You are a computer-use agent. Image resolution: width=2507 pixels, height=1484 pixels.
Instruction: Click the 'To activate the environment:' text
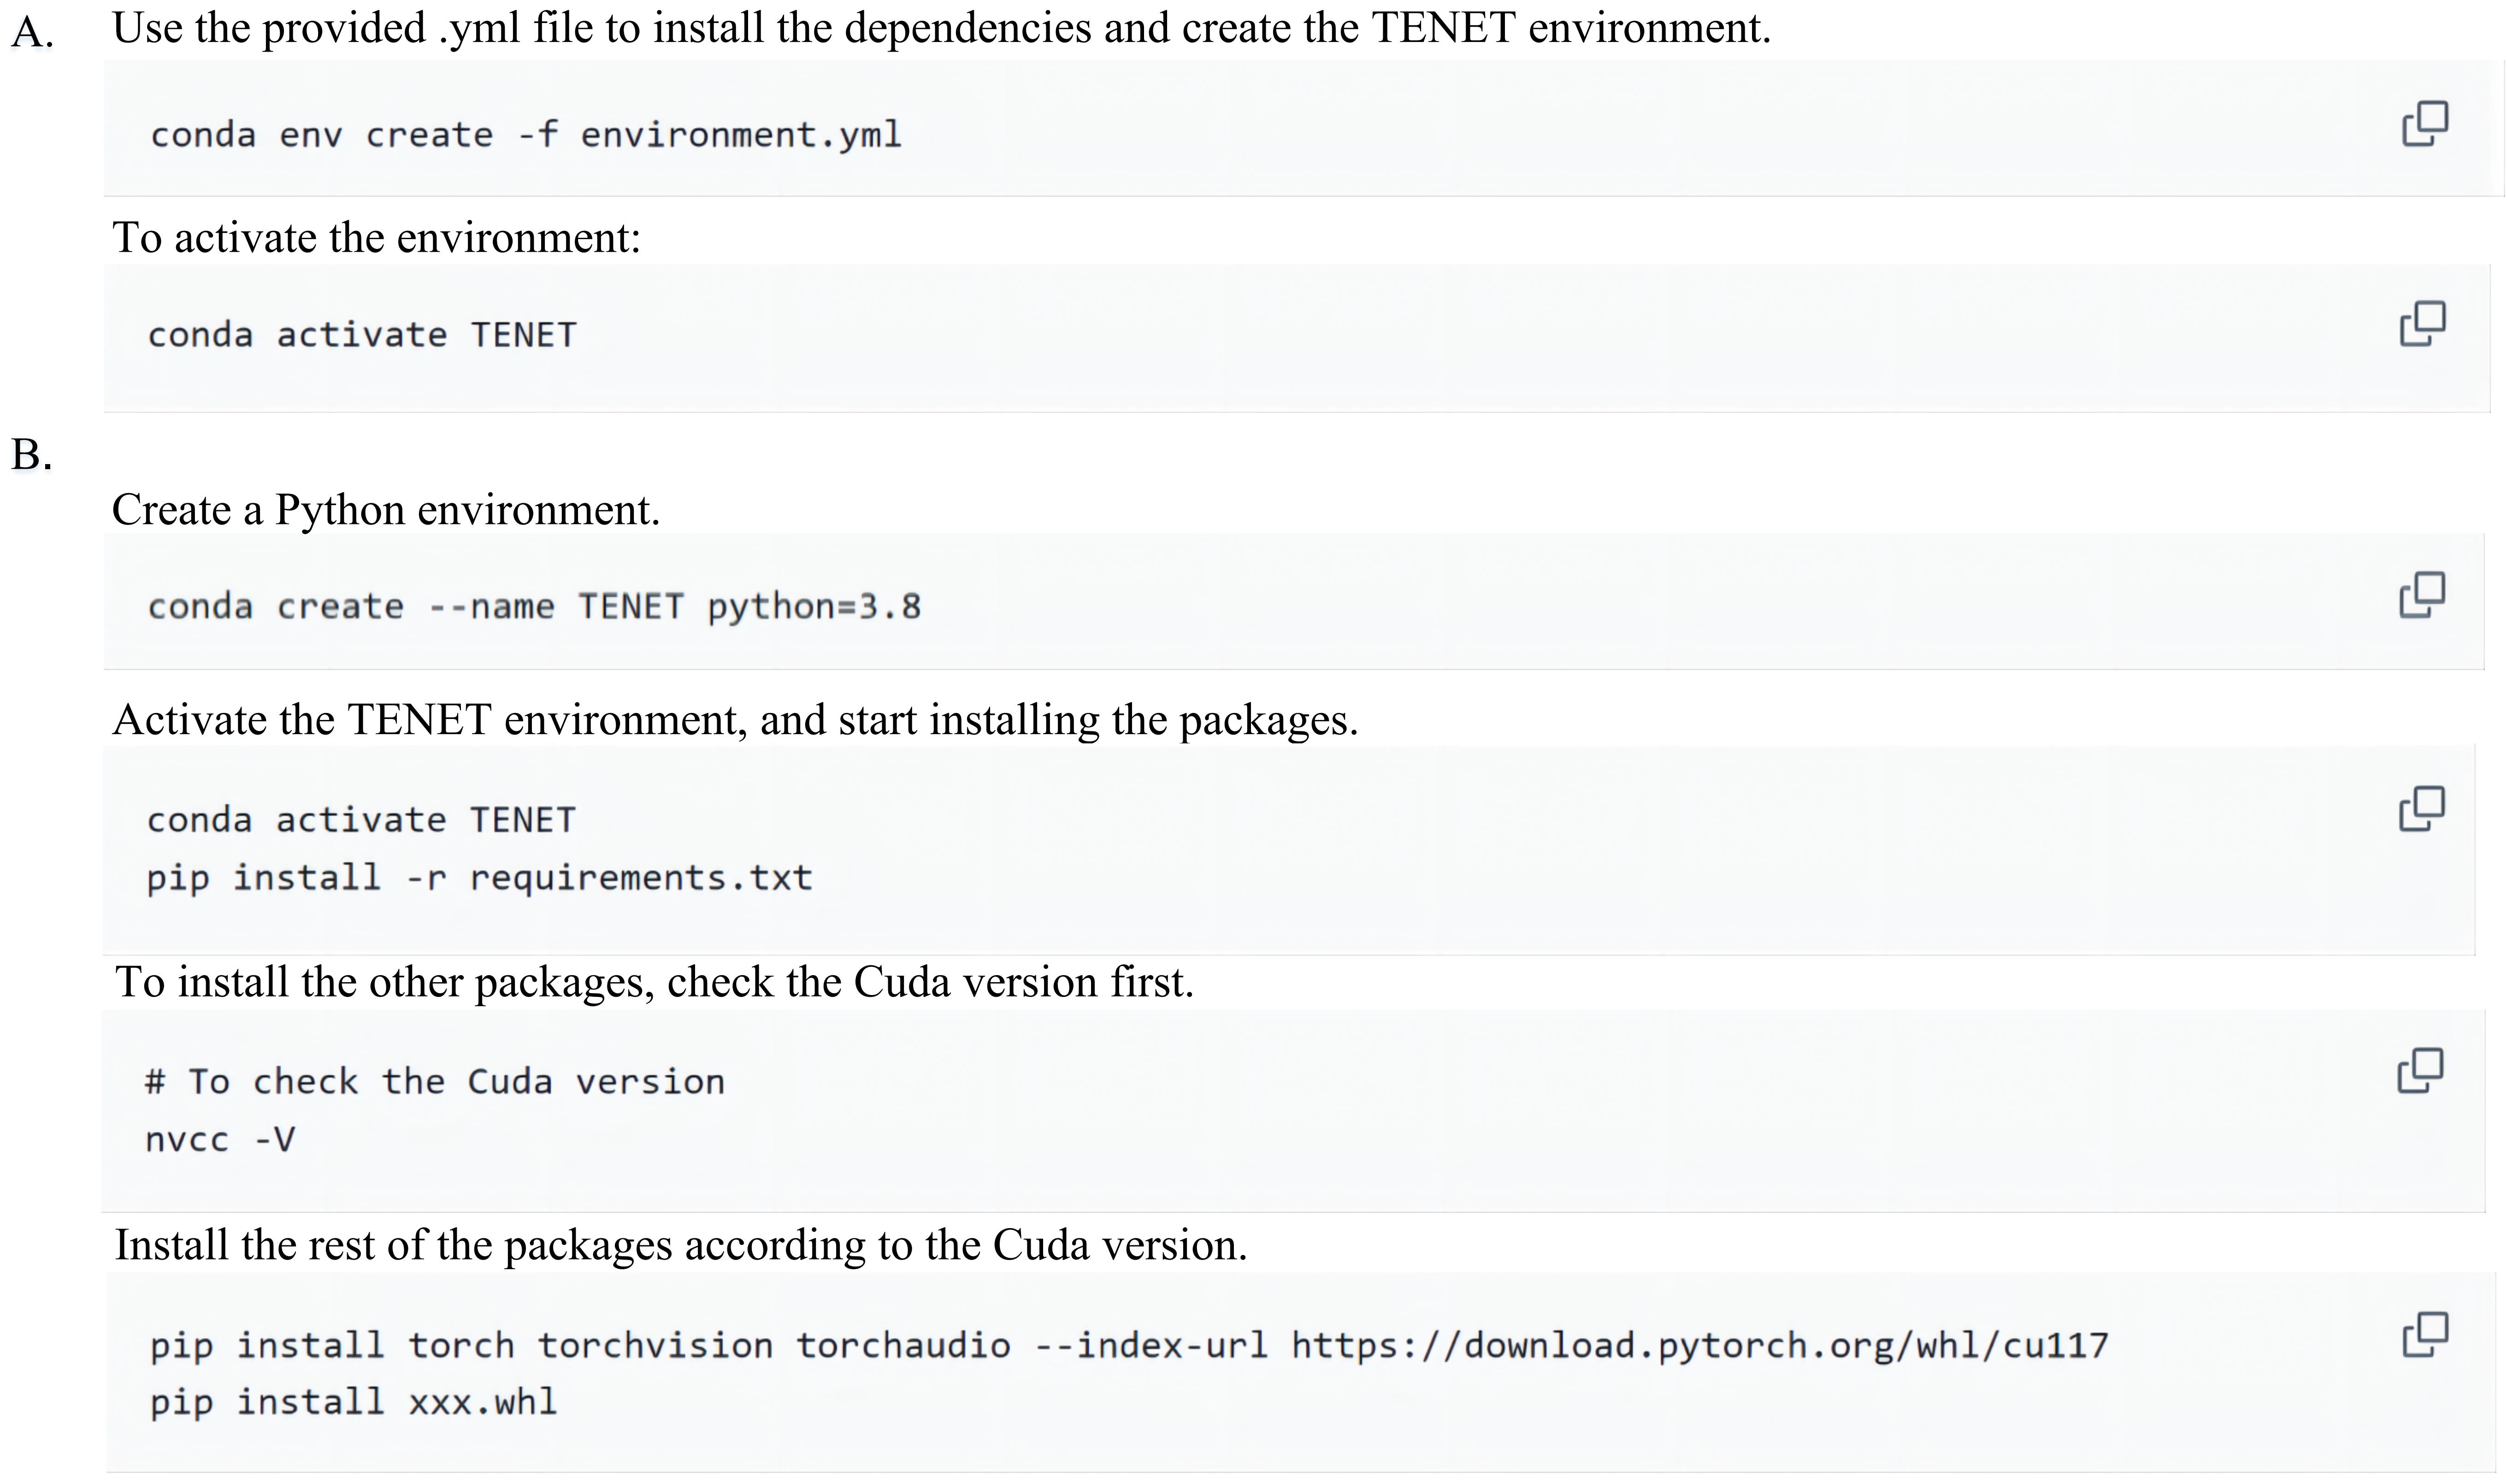click(x=376, y=238)
